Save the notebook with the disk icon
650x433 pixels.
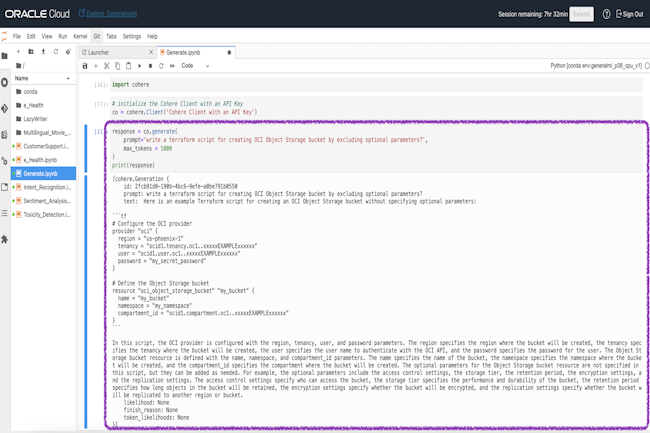85,66
